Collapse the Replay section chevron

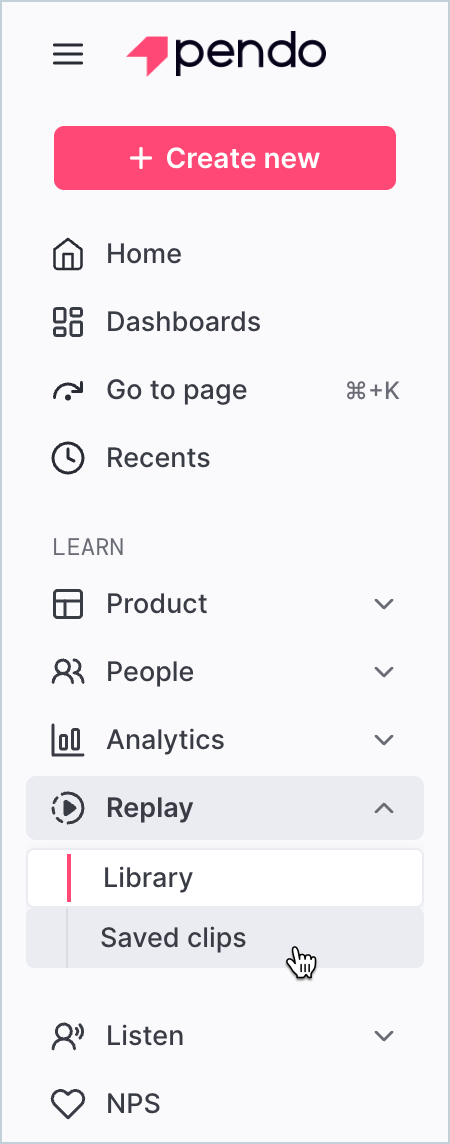(x=384, y=808)
